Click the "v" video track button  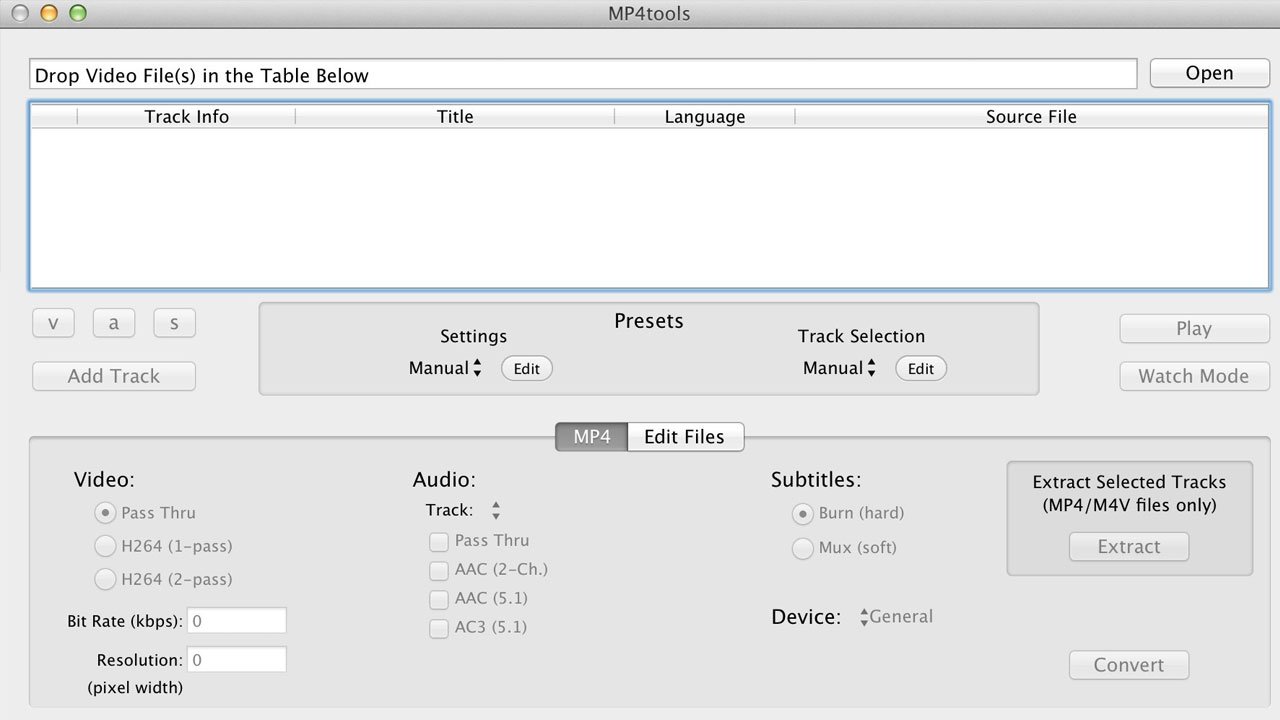tap(53, 322)
